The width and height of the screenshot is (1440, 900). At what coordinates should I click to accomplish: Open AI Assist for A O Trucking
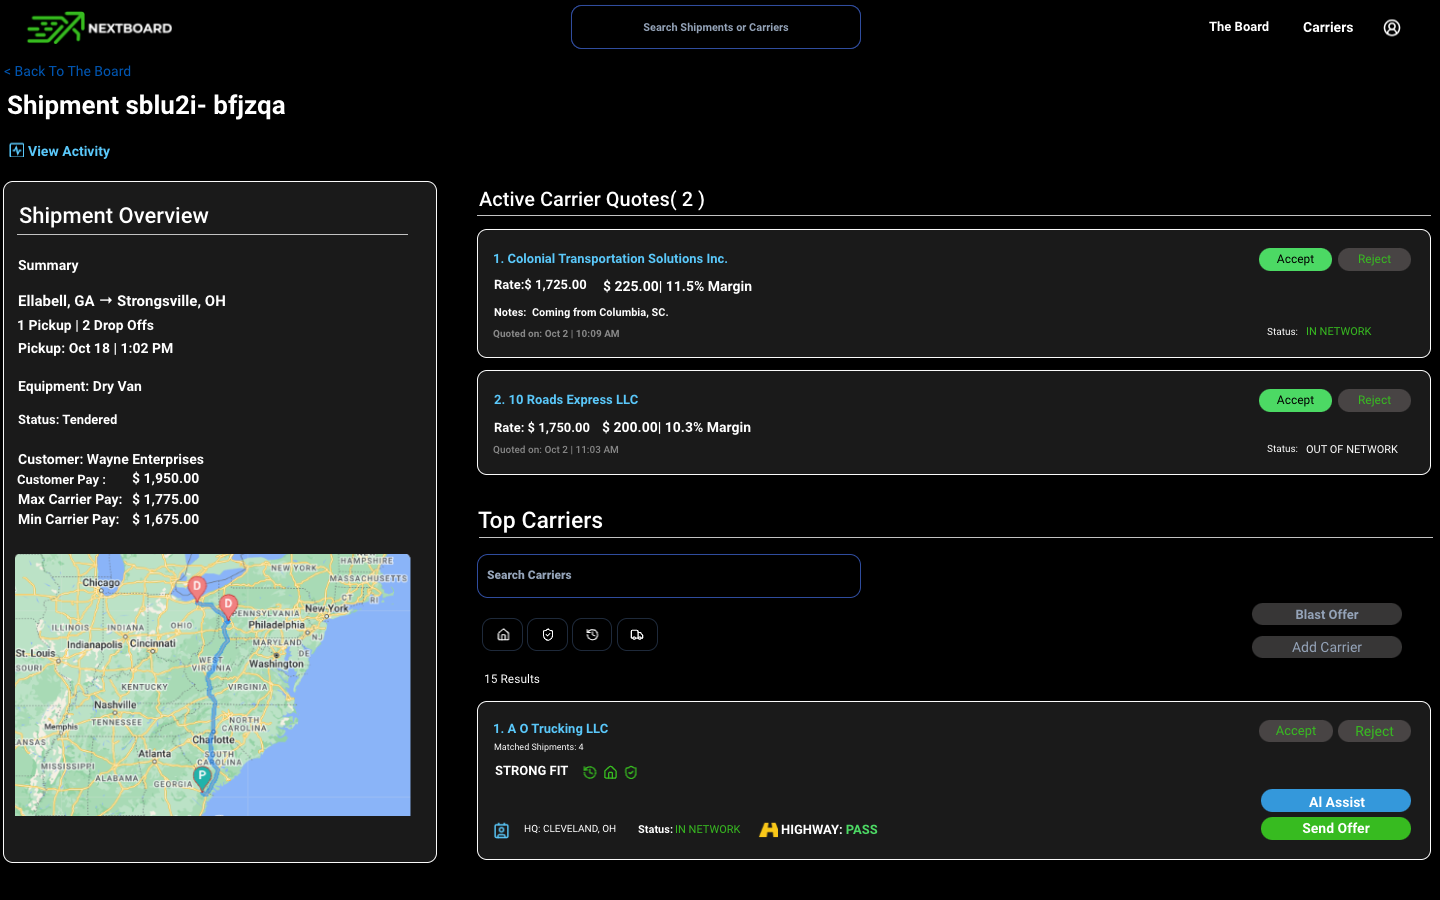tap(1336, 801)
